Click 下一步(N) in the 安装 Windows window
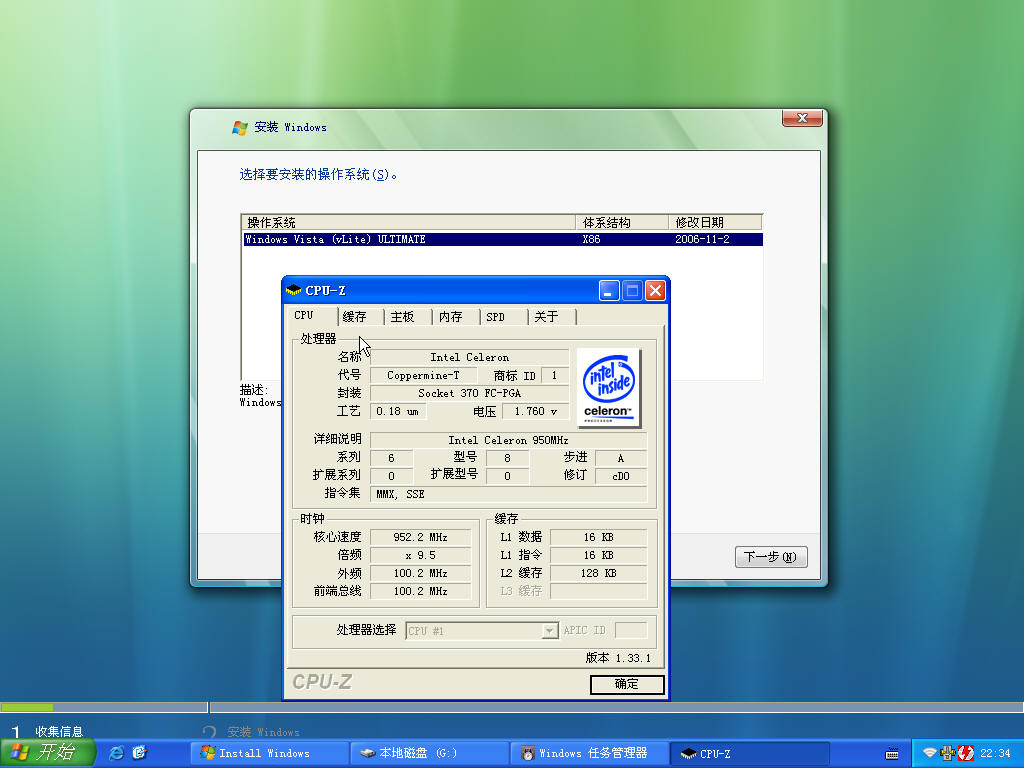Viewport: 1024px width, 768px height. tap(771, 557)
